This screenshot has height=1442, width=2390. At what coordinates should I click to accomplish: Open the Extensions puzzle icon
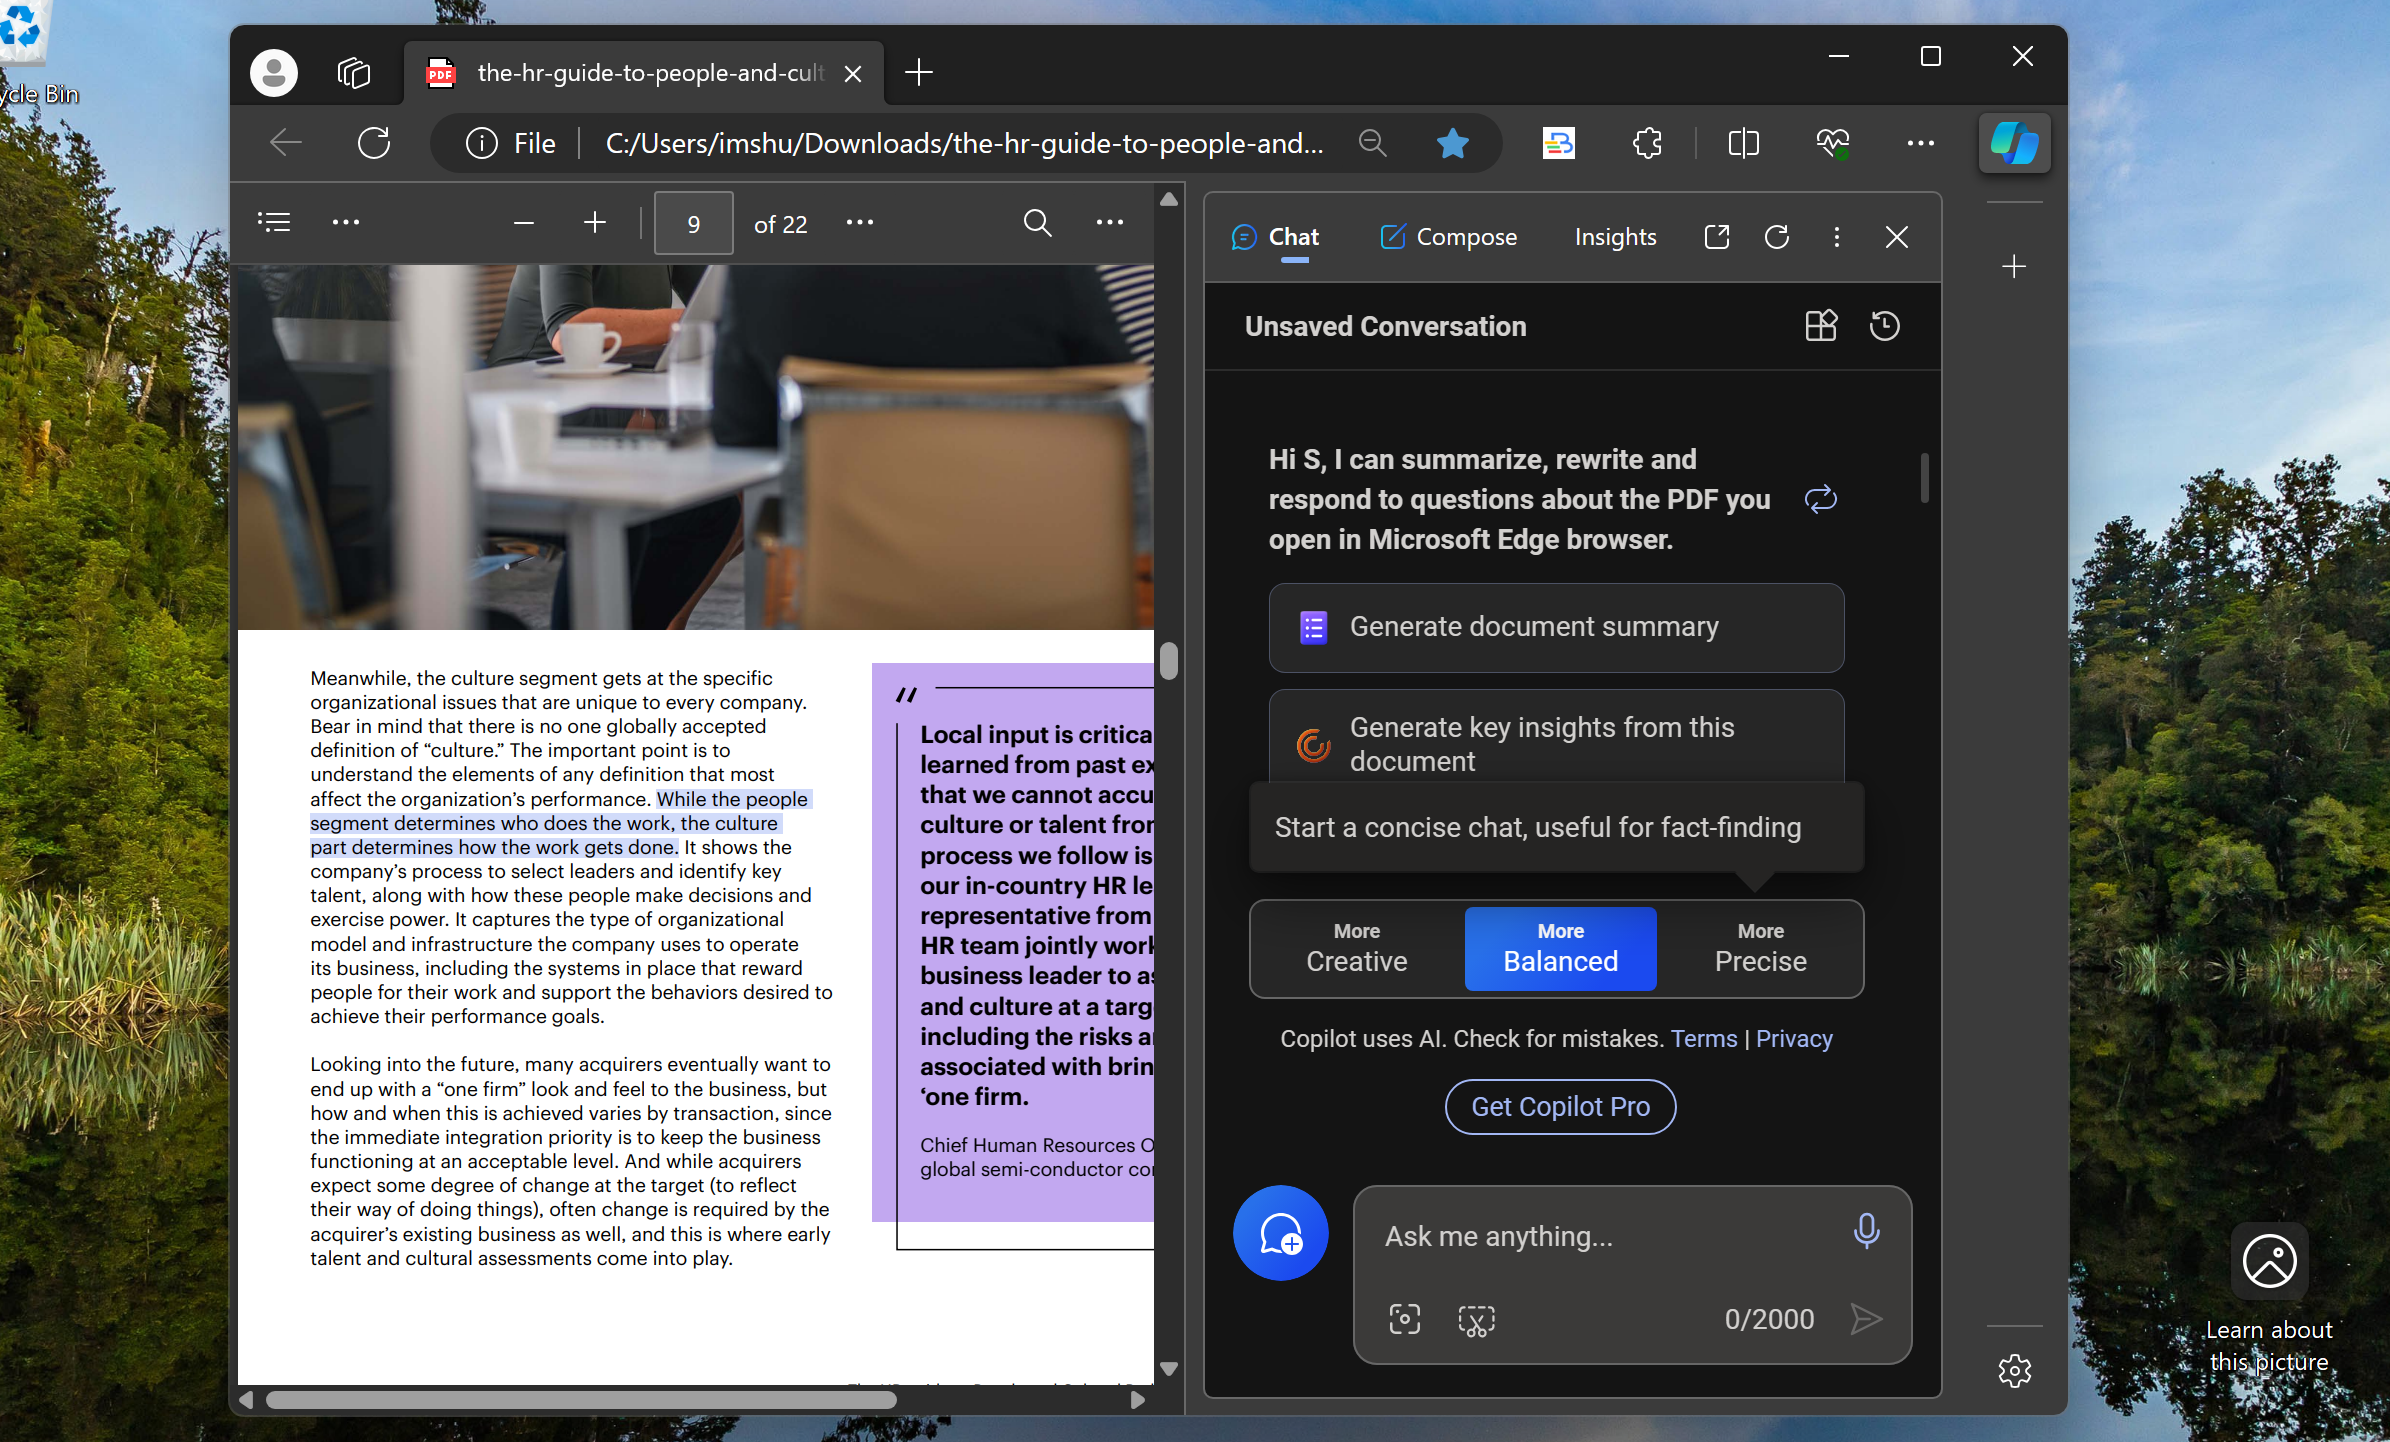pos(1647,143)
